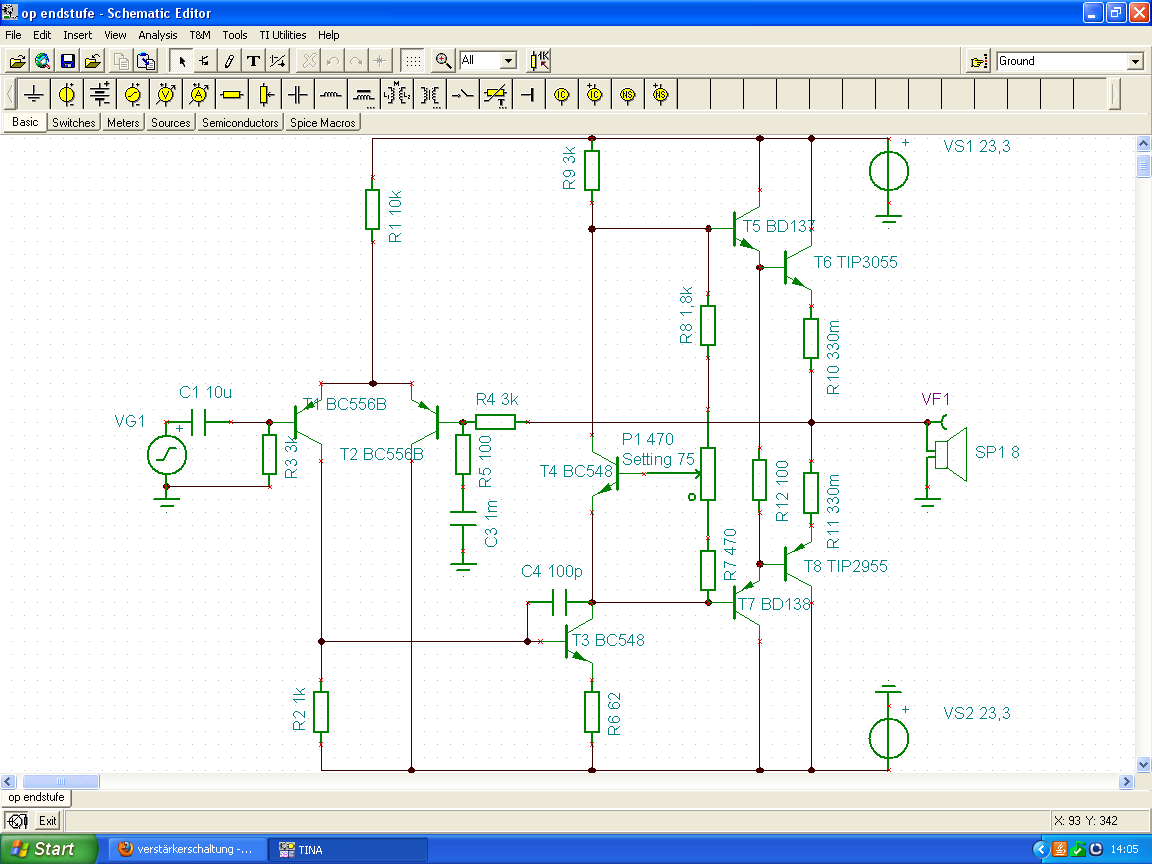The width and height of the screenshot is (1152, 864).
Task: Click the 'op endstufe' sheet tab
Action: click(x=37, y=797)
